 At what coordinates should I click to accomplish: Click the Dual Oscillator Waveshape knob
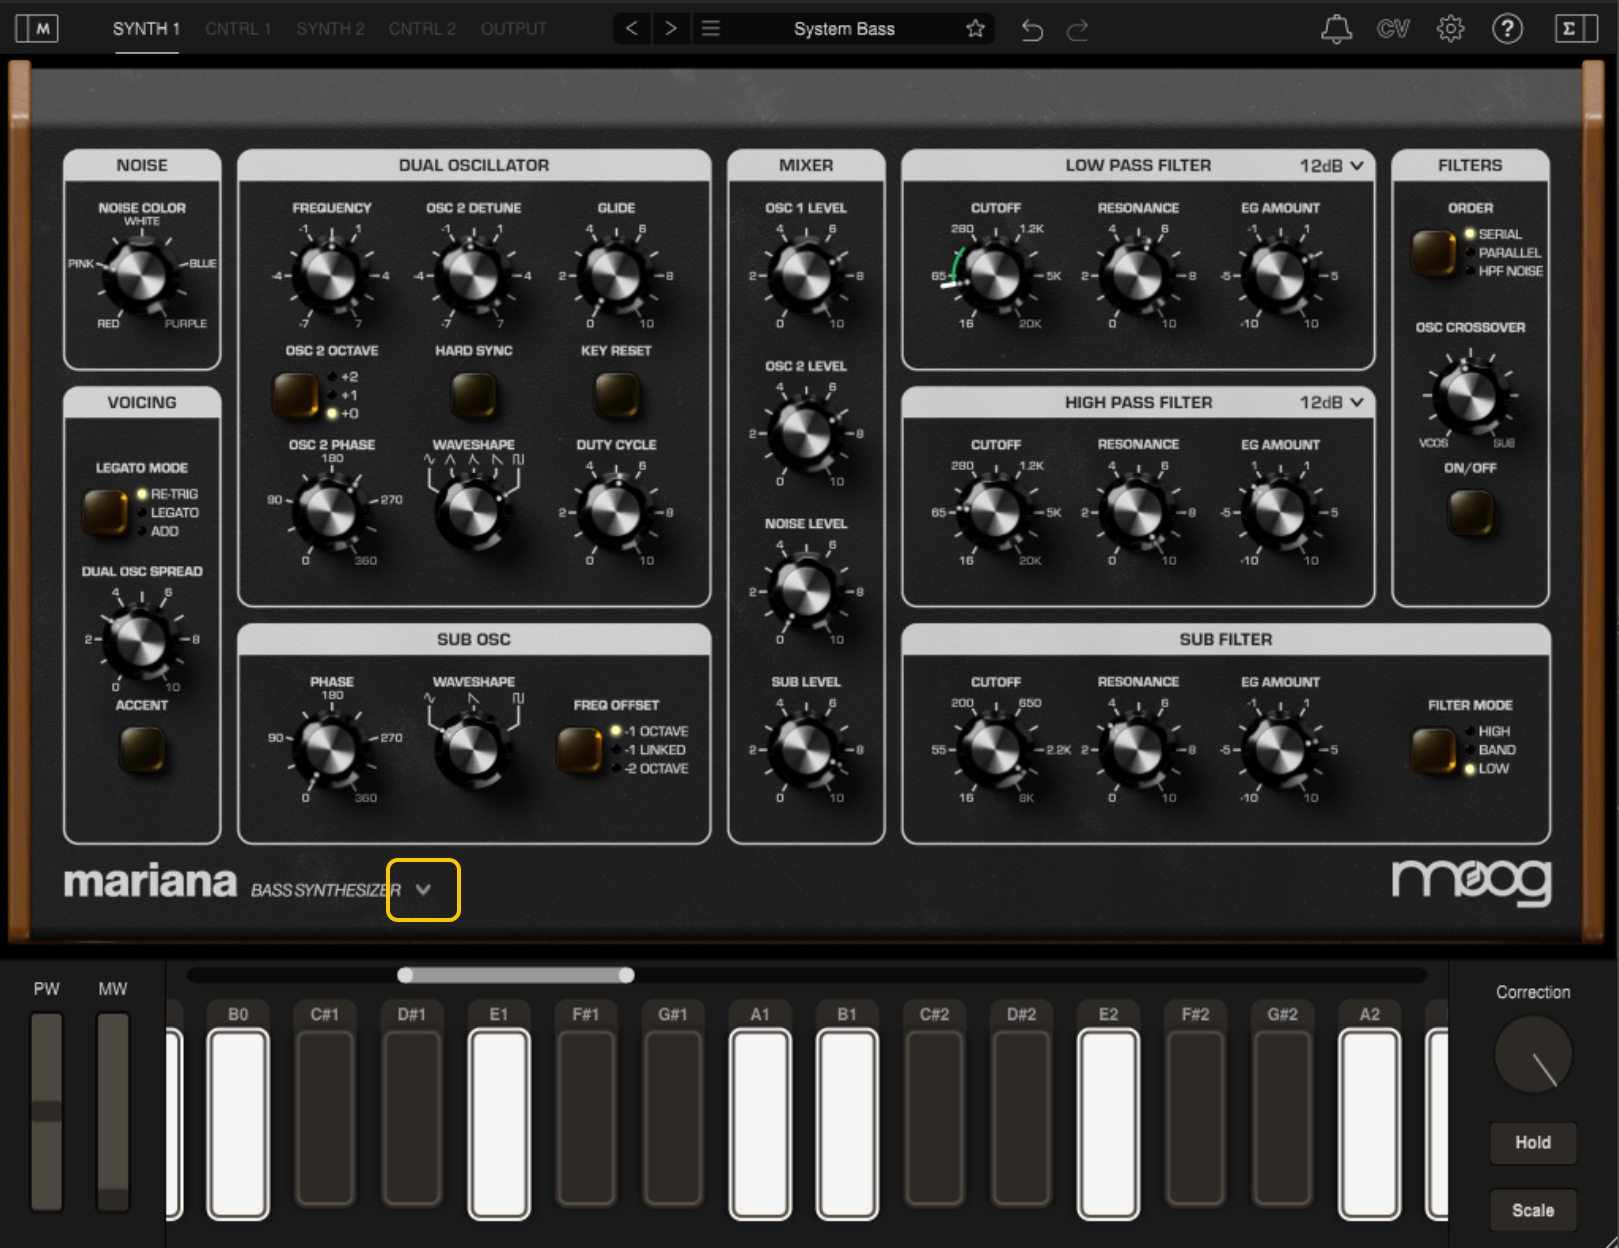(x=472, y=512)
